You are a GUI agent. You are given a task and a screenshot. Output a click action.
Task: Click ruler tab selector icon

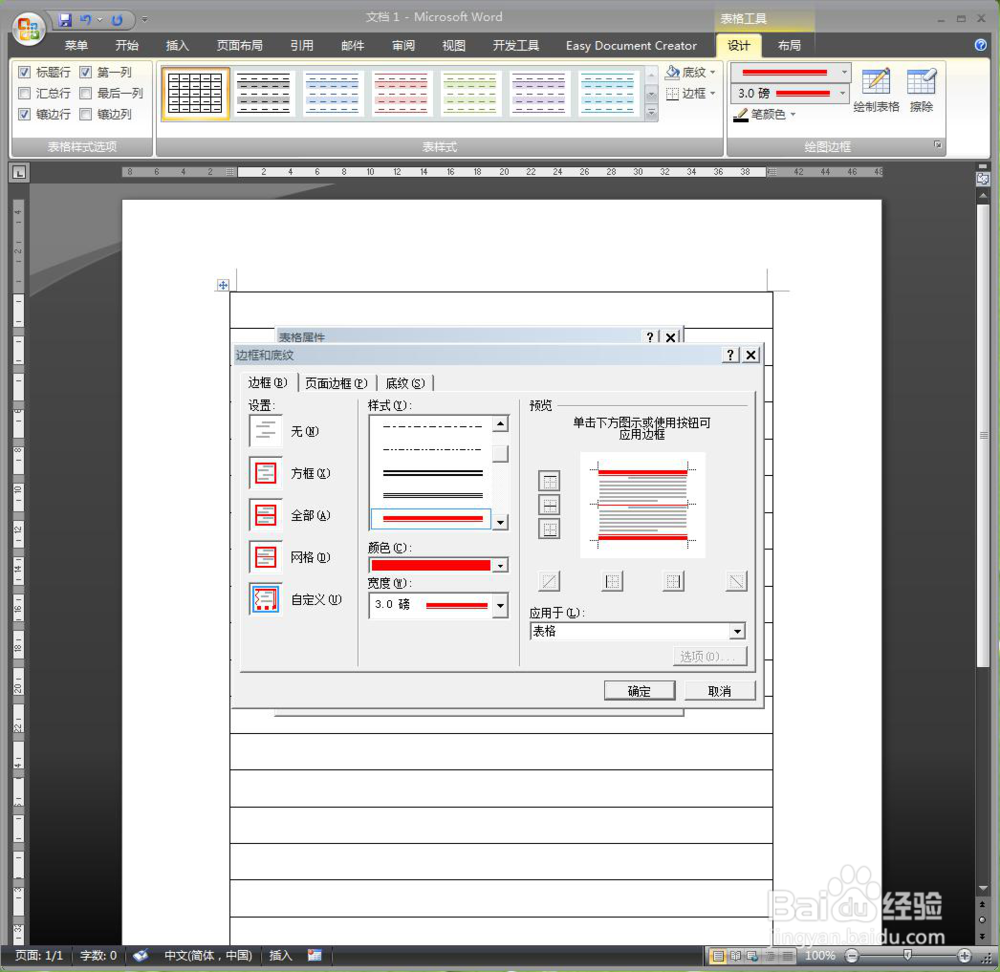click(x=19, y=172)
